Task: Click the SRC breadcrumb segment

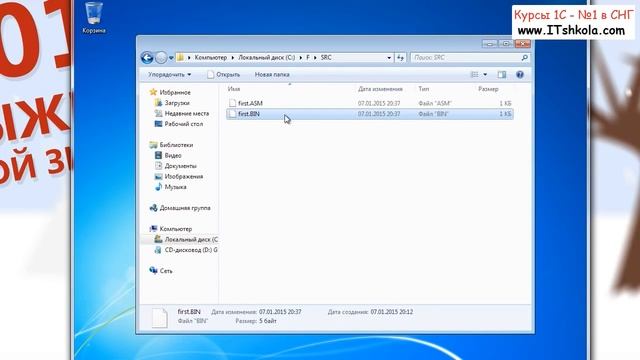Action: click(x=326, y=58)
